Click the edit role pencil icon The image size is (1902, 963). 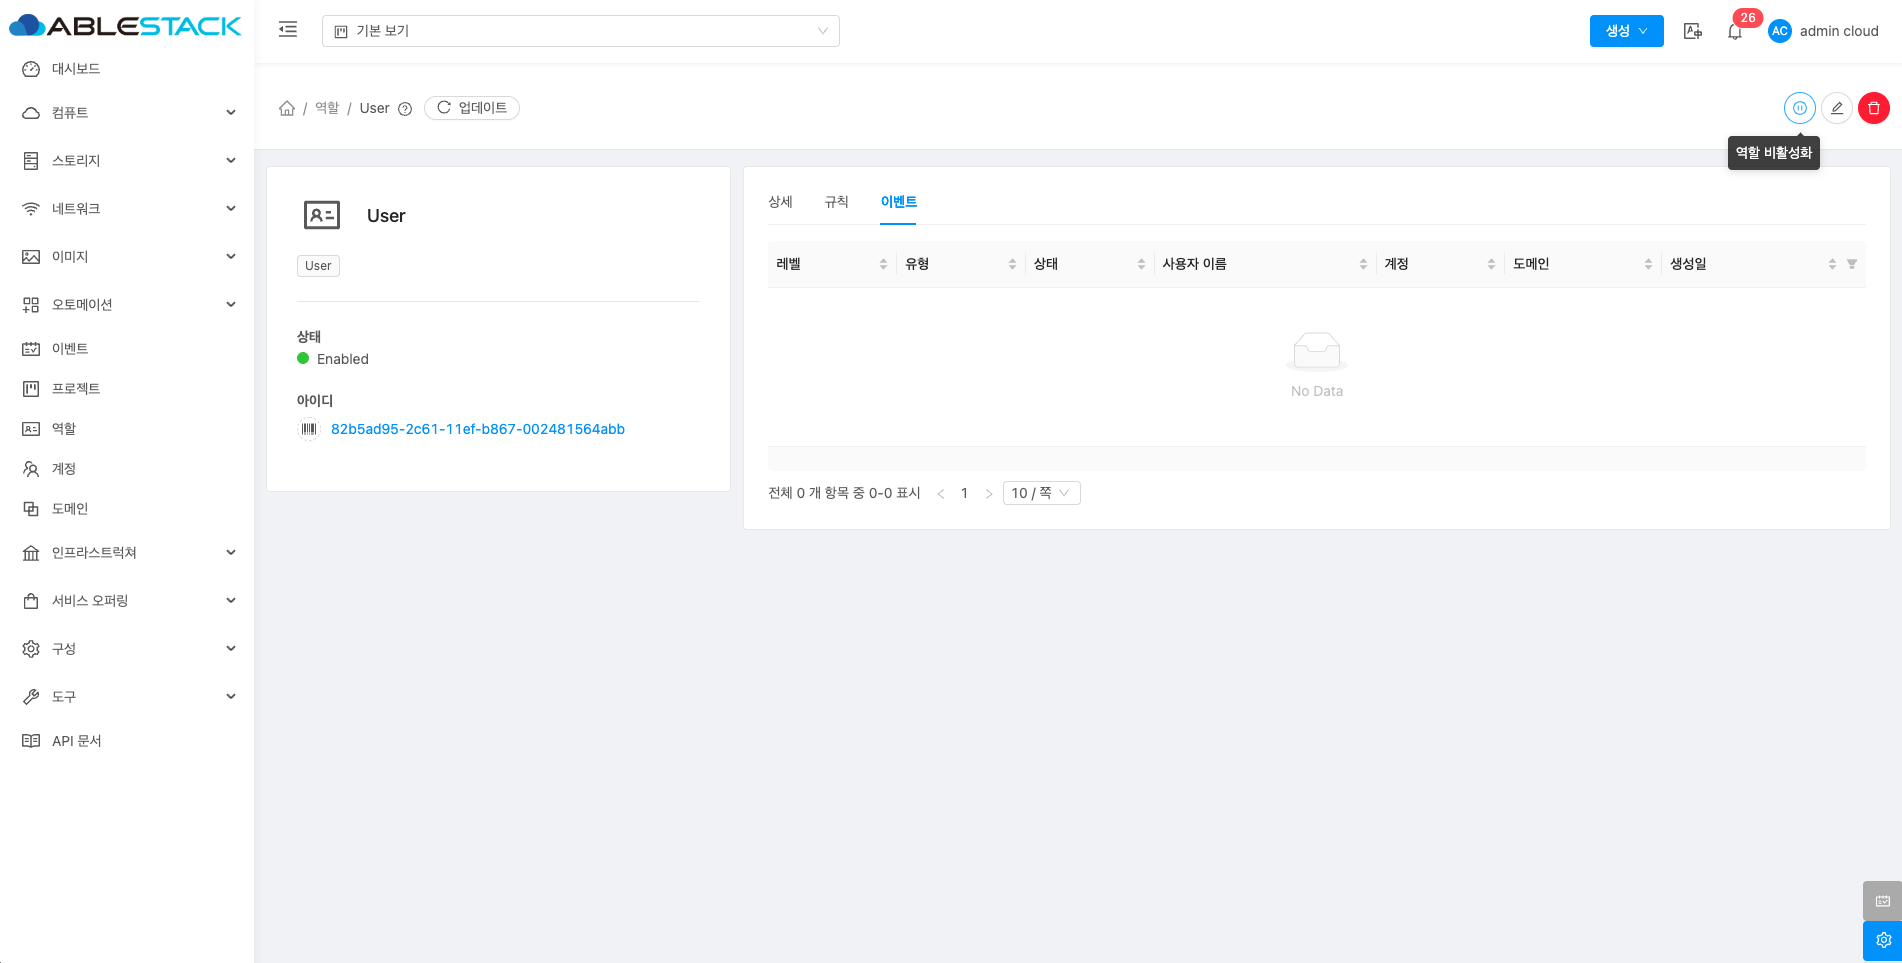click(x=1836, y=108)
